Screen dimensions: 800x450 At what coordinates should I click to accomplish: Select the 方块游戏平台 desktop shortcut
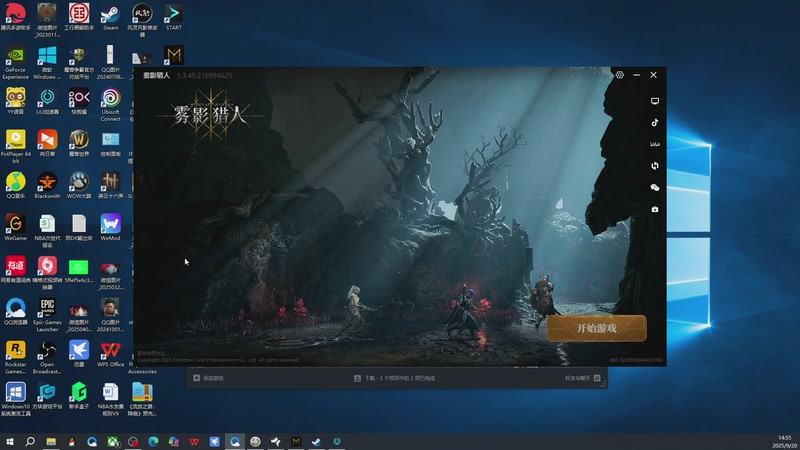[x=47, y=396]
